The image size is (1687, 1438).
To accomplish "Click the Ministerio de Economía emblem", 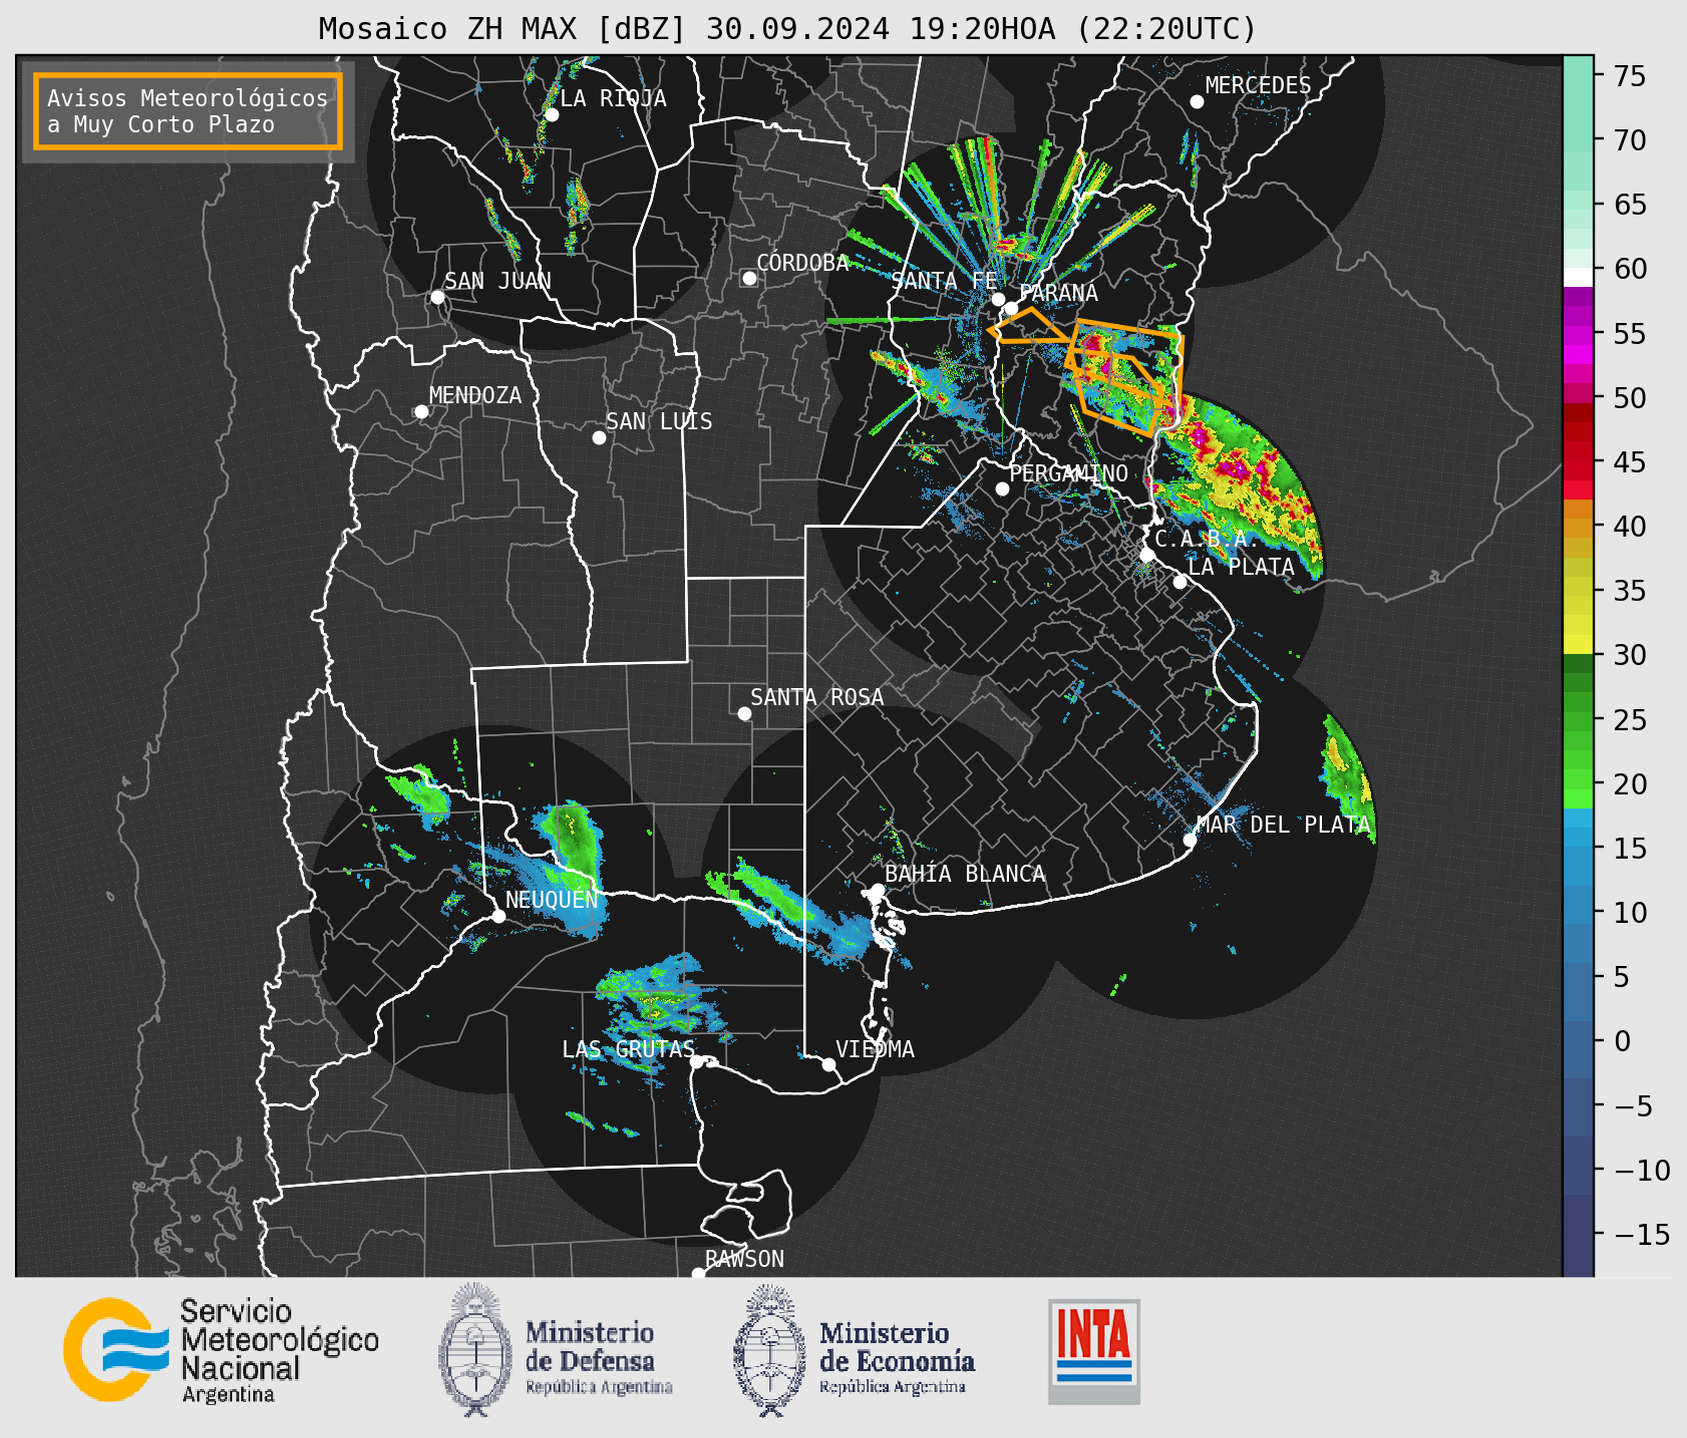I will click(x=768, y=1350).
